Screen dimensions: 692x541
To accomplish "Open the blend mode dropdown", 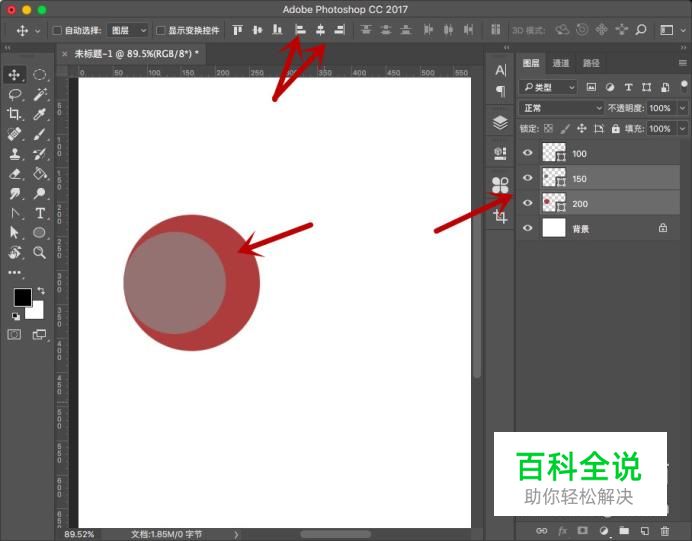I will tap(561, 108).
